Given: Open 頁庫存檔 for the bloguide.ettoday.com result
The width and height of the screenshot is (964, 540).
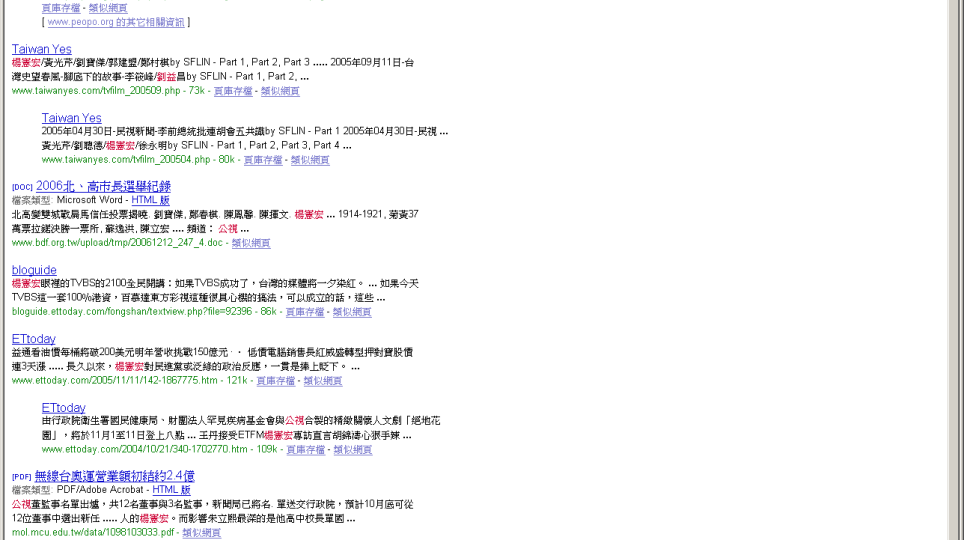Looking at the screenshot, I should click(305, 312).
